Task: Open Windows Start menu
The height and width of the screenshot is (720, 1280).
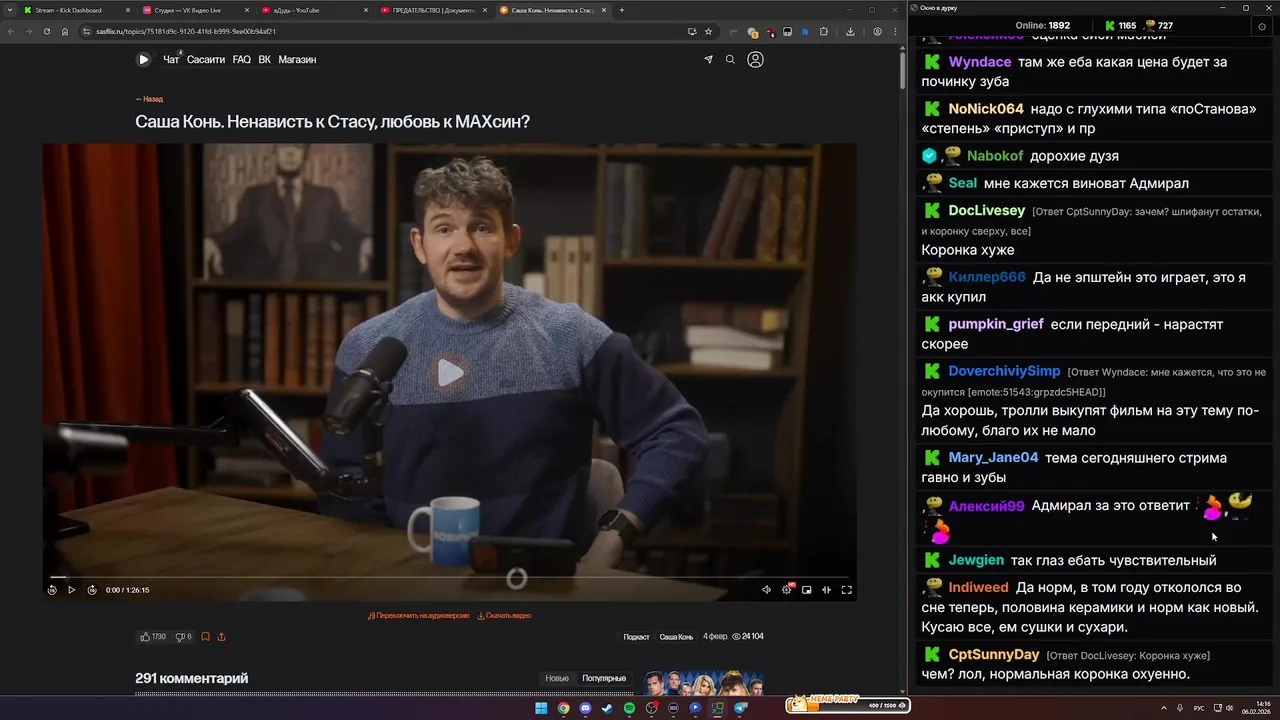Action: pyautogui.click(x=541, y=708)
